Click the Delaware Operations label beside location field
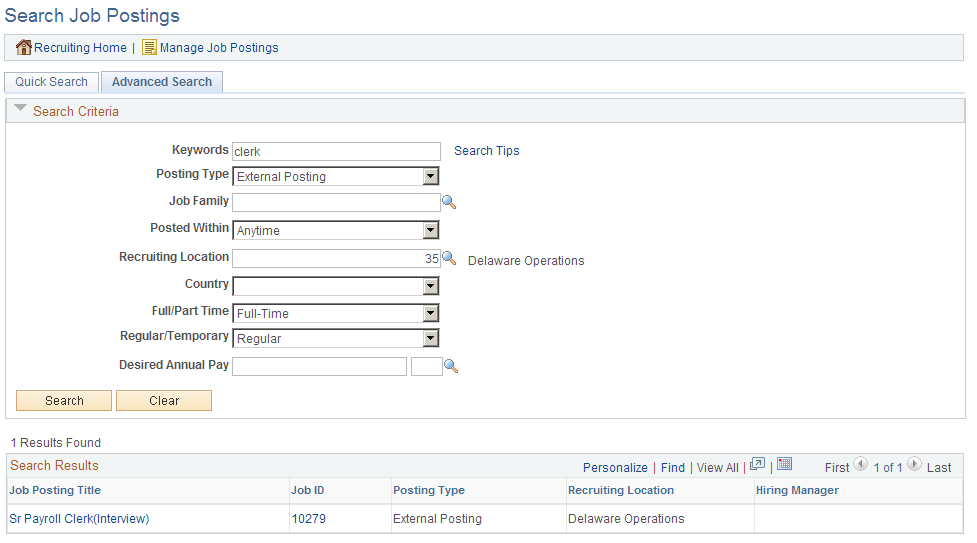The width and height of the screenshot is (977, 543). pos(526,261)
